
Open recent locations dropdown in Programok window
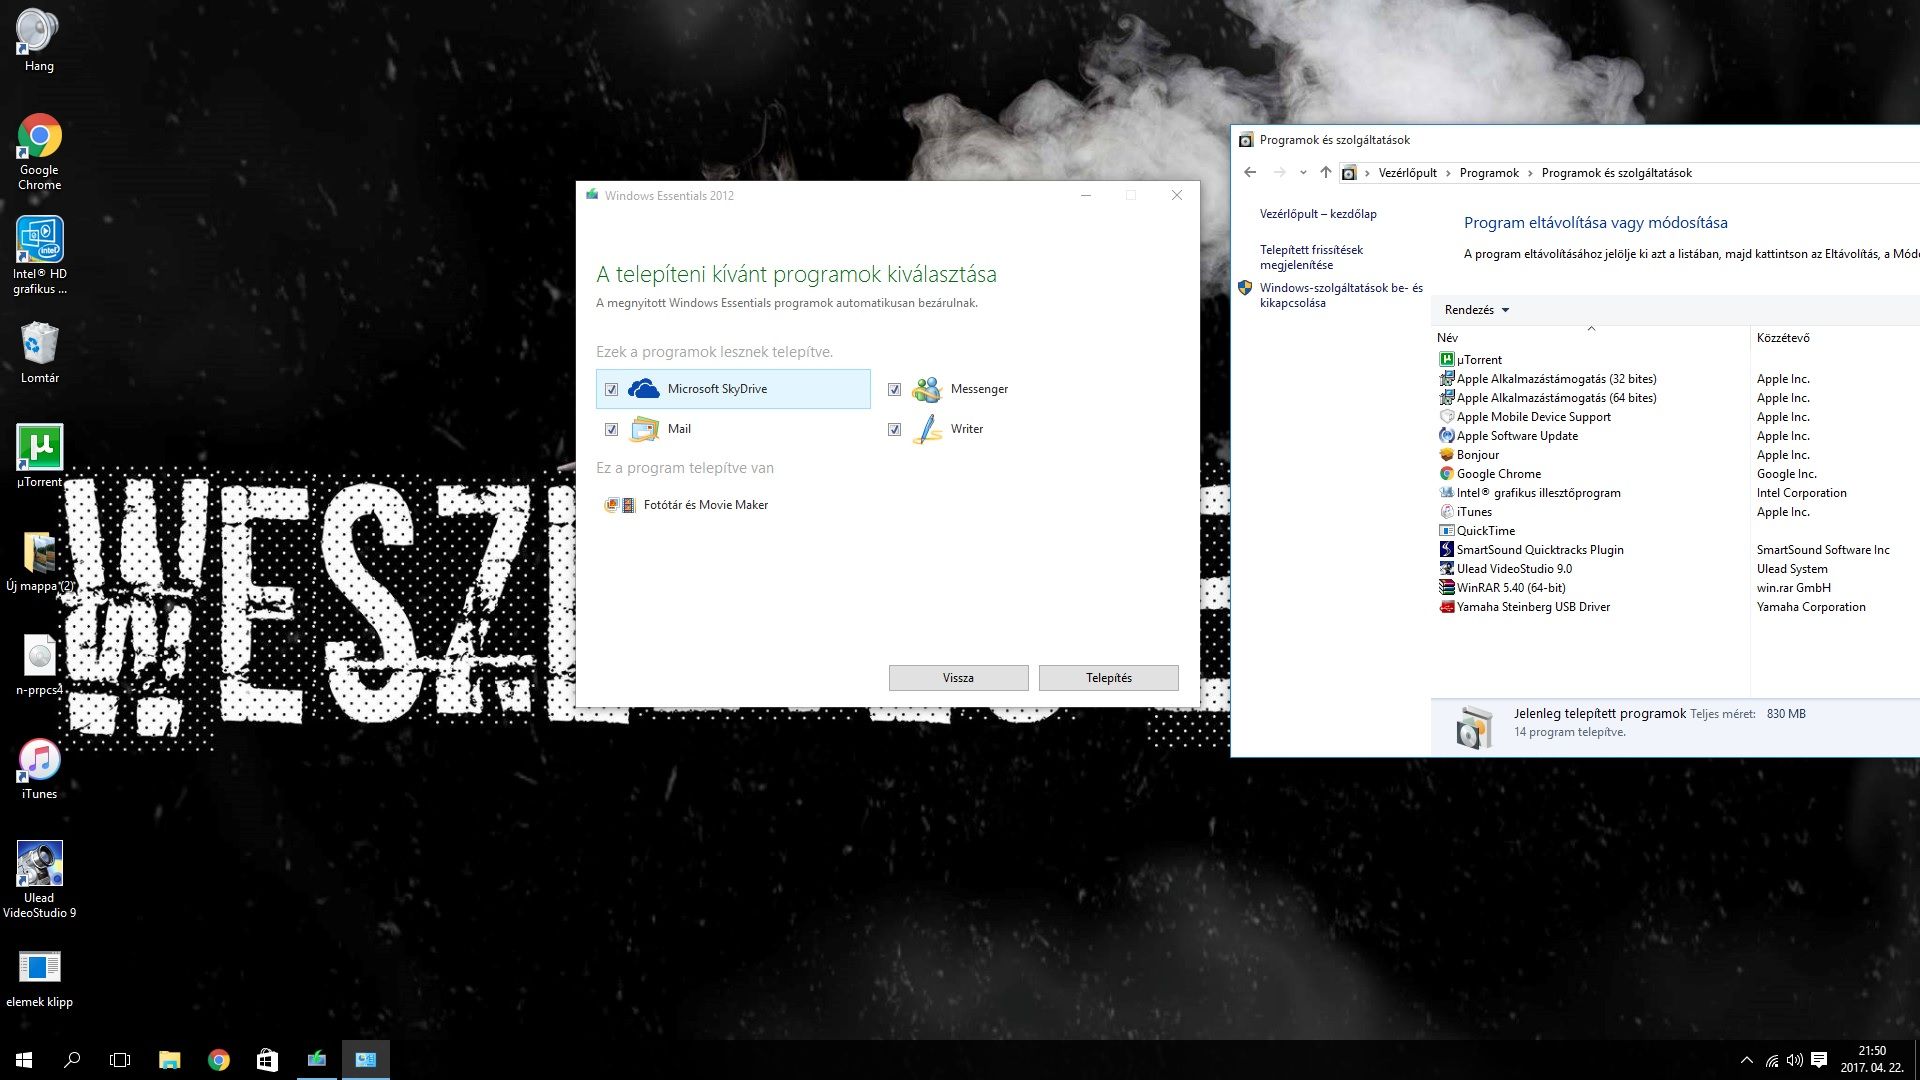click(x=1303, y=173)
